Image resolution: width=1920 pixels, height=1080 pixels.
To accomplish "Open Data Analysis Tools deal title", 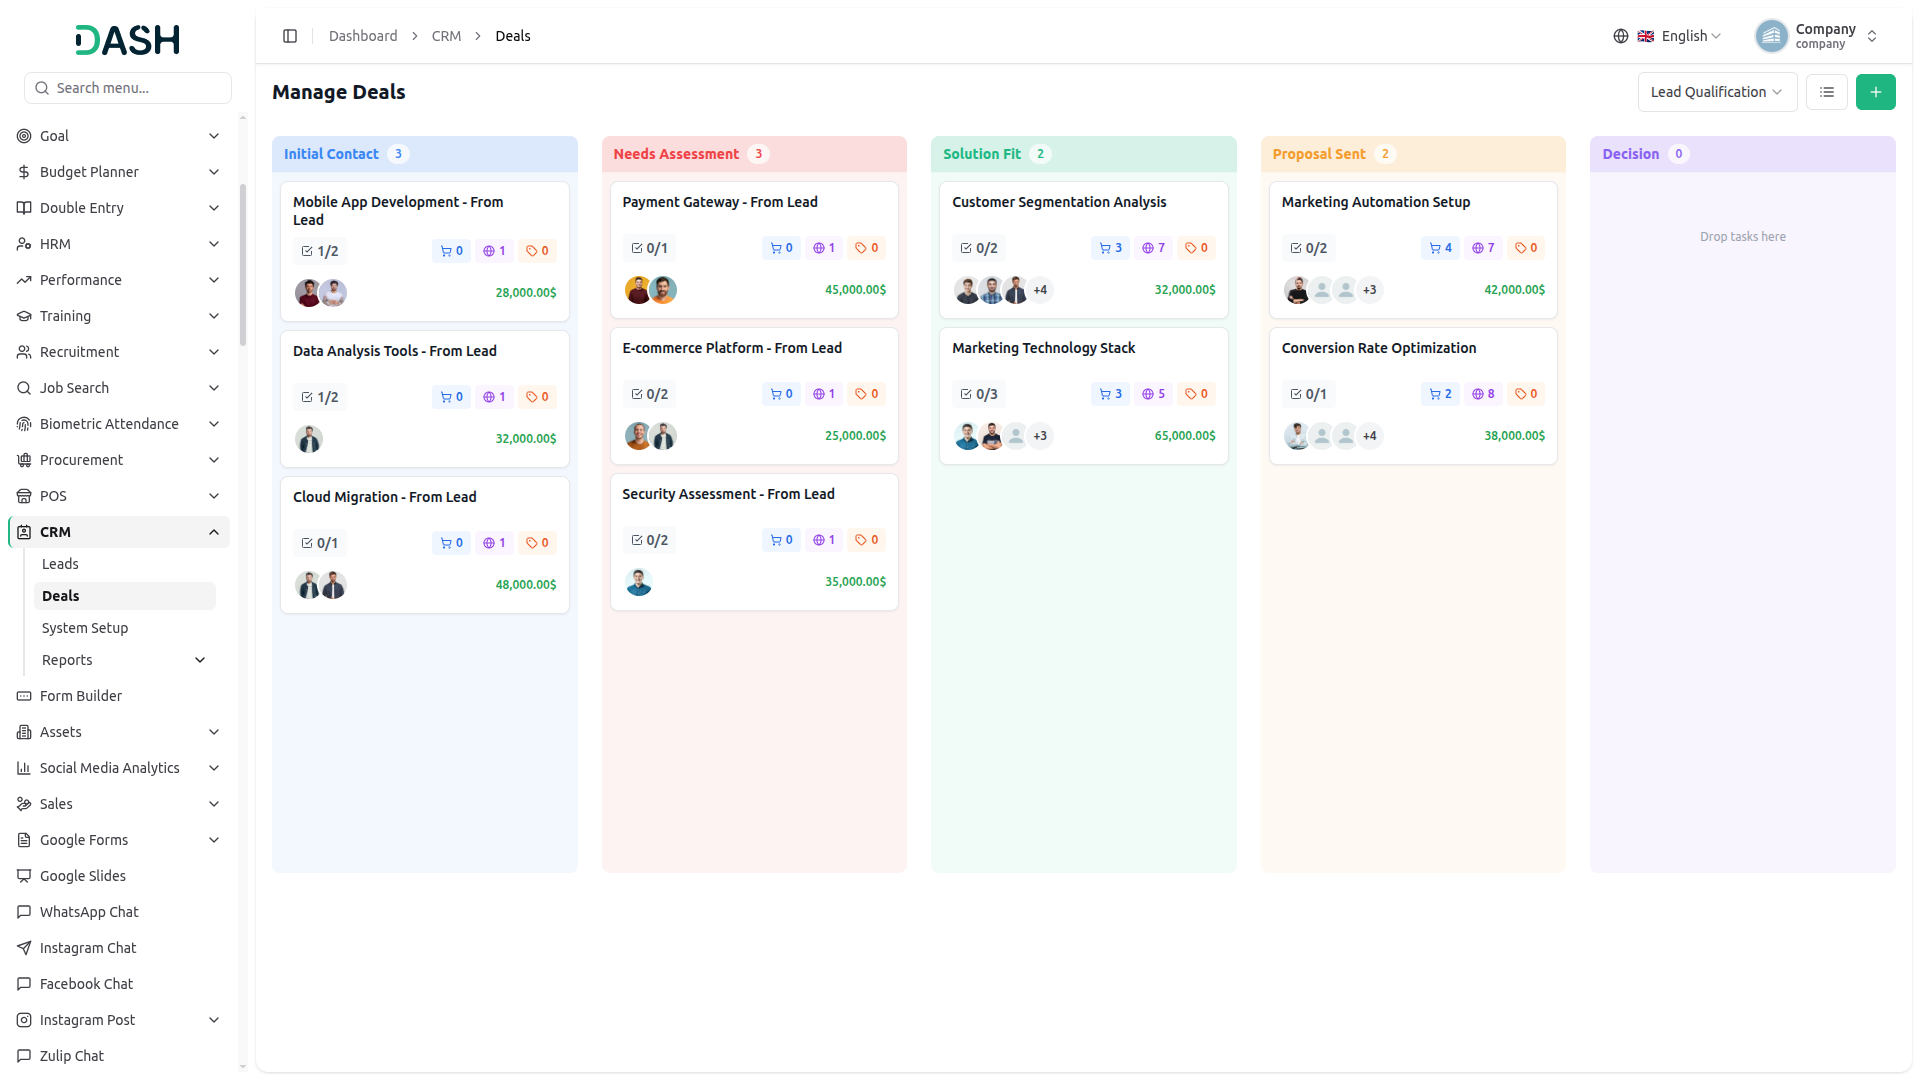I will (x=394, y=351).
